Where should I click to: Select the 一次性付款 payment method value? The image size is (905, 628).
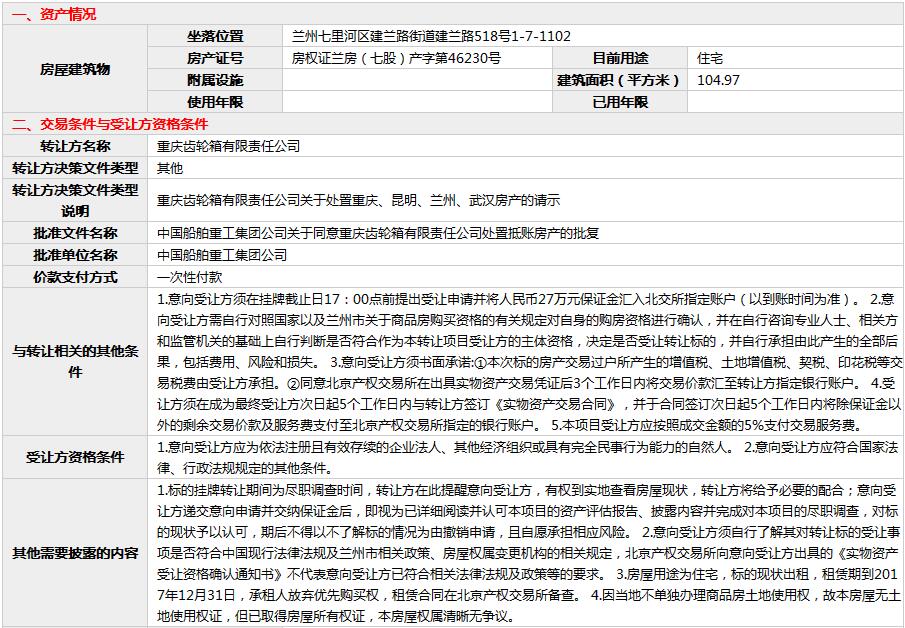point(190,277)
